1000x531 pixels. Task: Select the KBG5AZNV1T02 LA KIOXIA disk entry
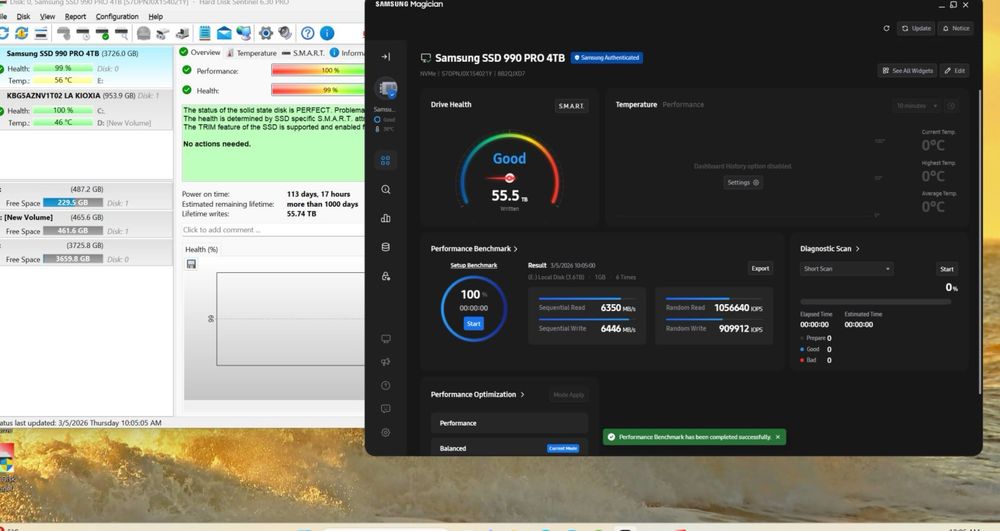pos(86,109)
